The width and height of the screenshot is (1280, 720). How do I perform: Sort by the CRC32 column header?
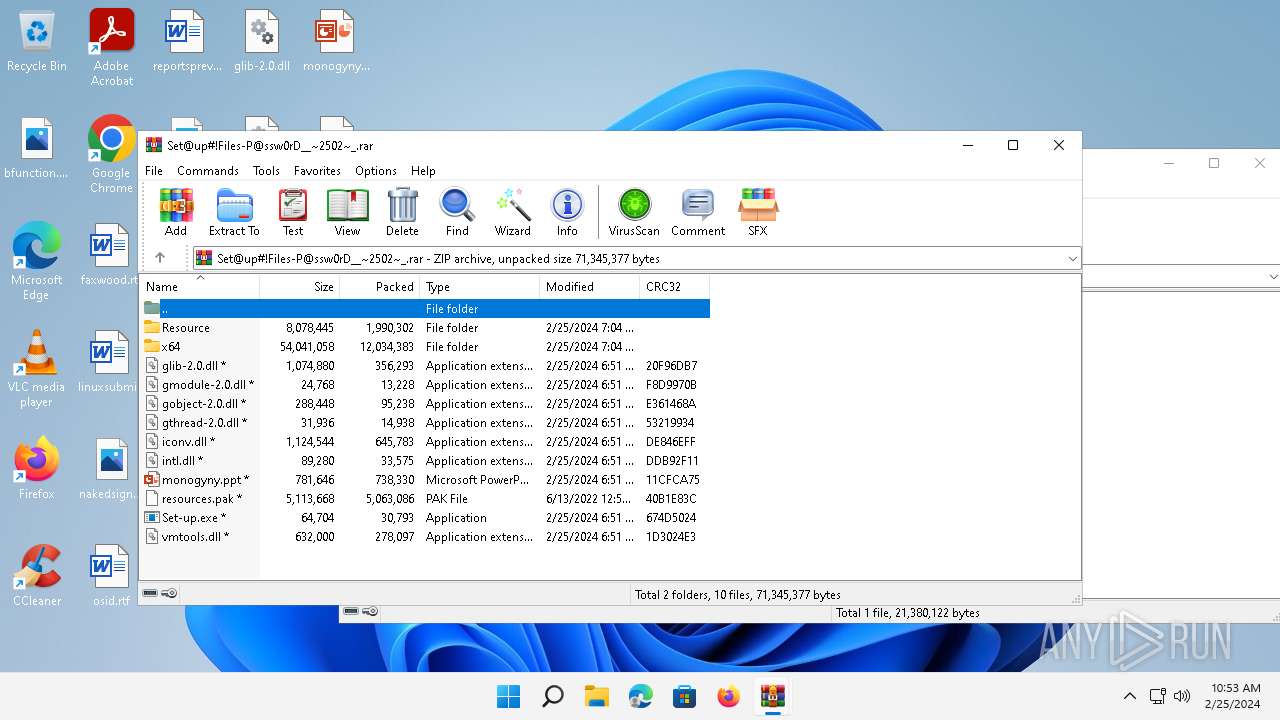tap(675, 287)
